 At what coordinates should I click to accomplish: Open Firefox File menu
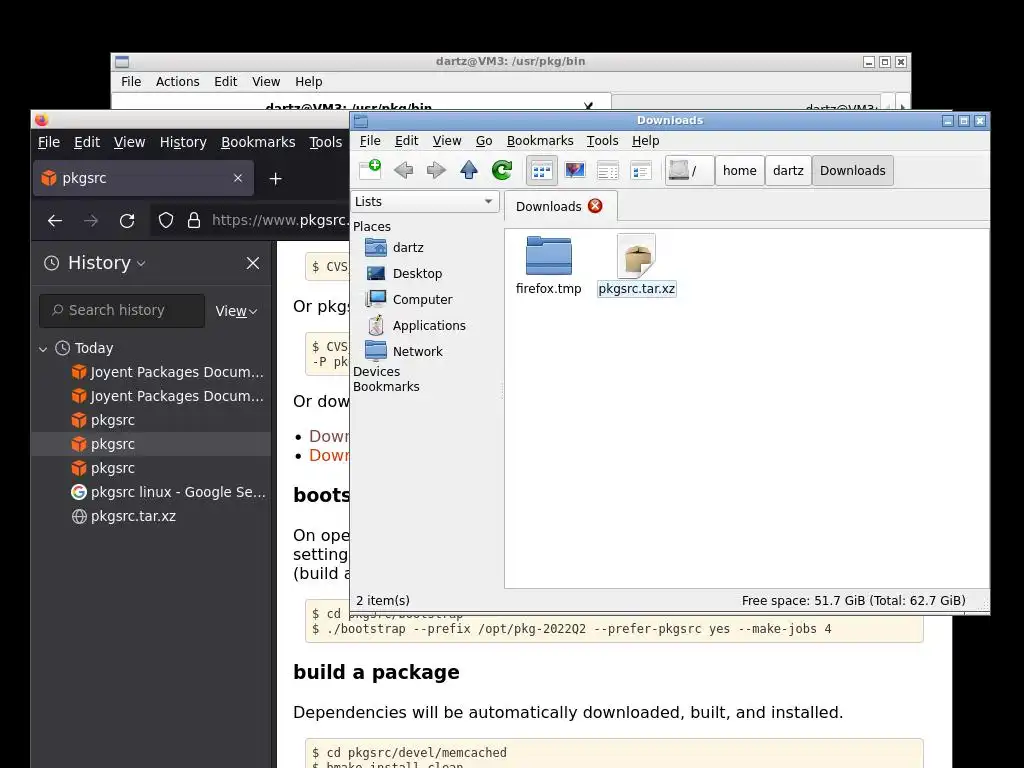(49, 142)
